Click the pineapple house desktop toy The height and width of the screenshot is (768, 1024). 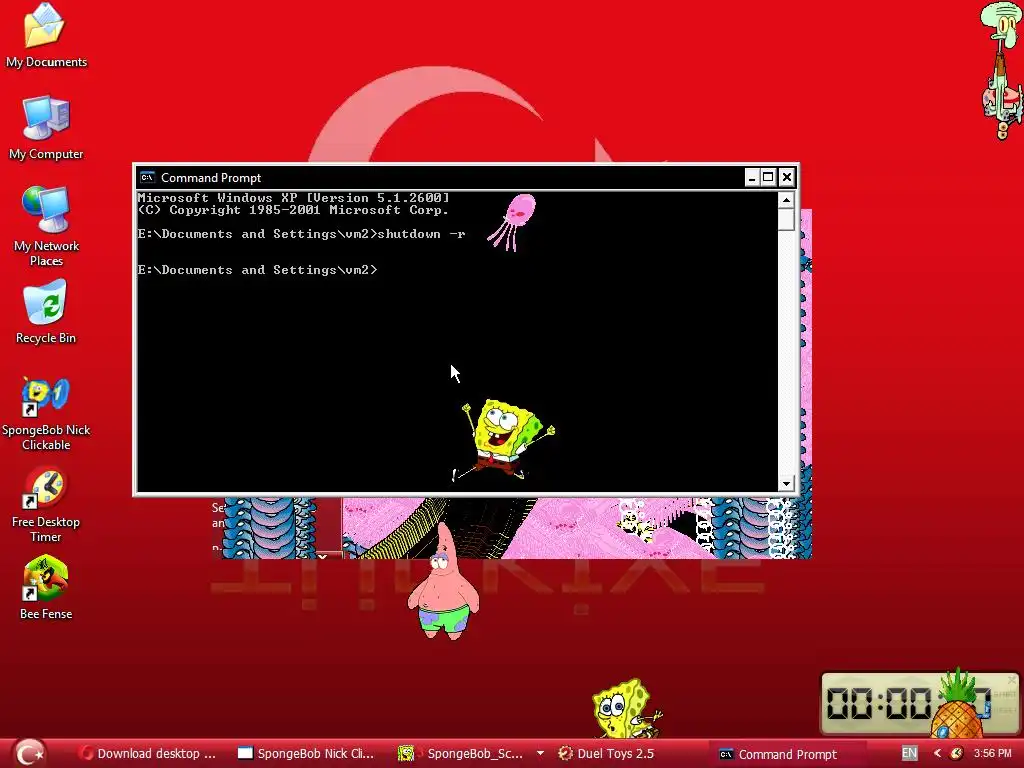[x=958, y=705]
